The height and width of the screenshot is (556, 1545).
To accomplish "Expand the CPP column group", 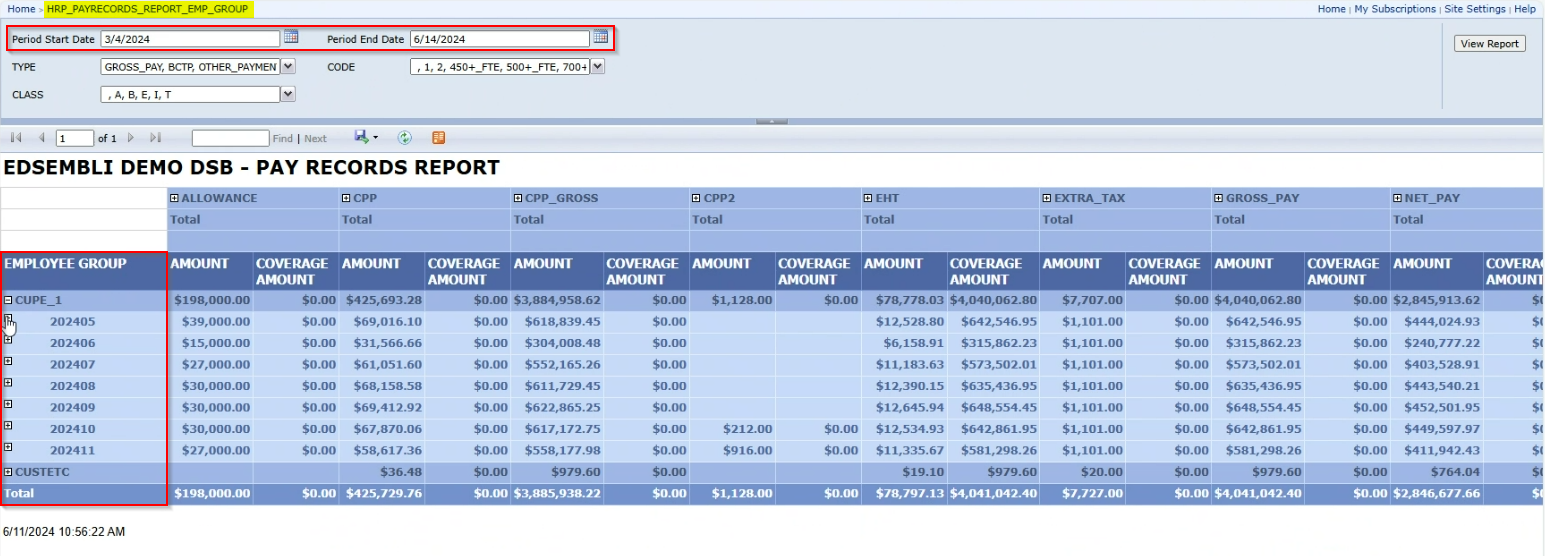I will [x=346, y=198].
